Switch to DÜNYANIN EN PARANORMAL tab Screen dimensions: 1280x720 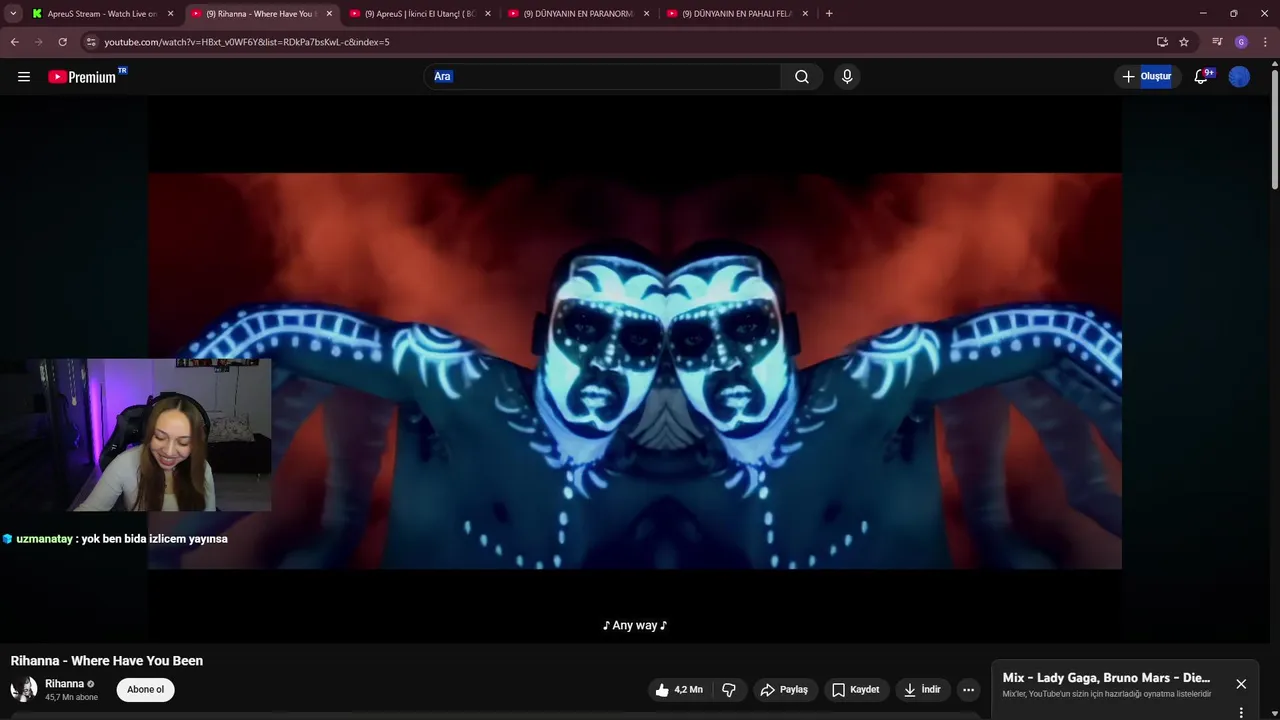click(579, 14)
